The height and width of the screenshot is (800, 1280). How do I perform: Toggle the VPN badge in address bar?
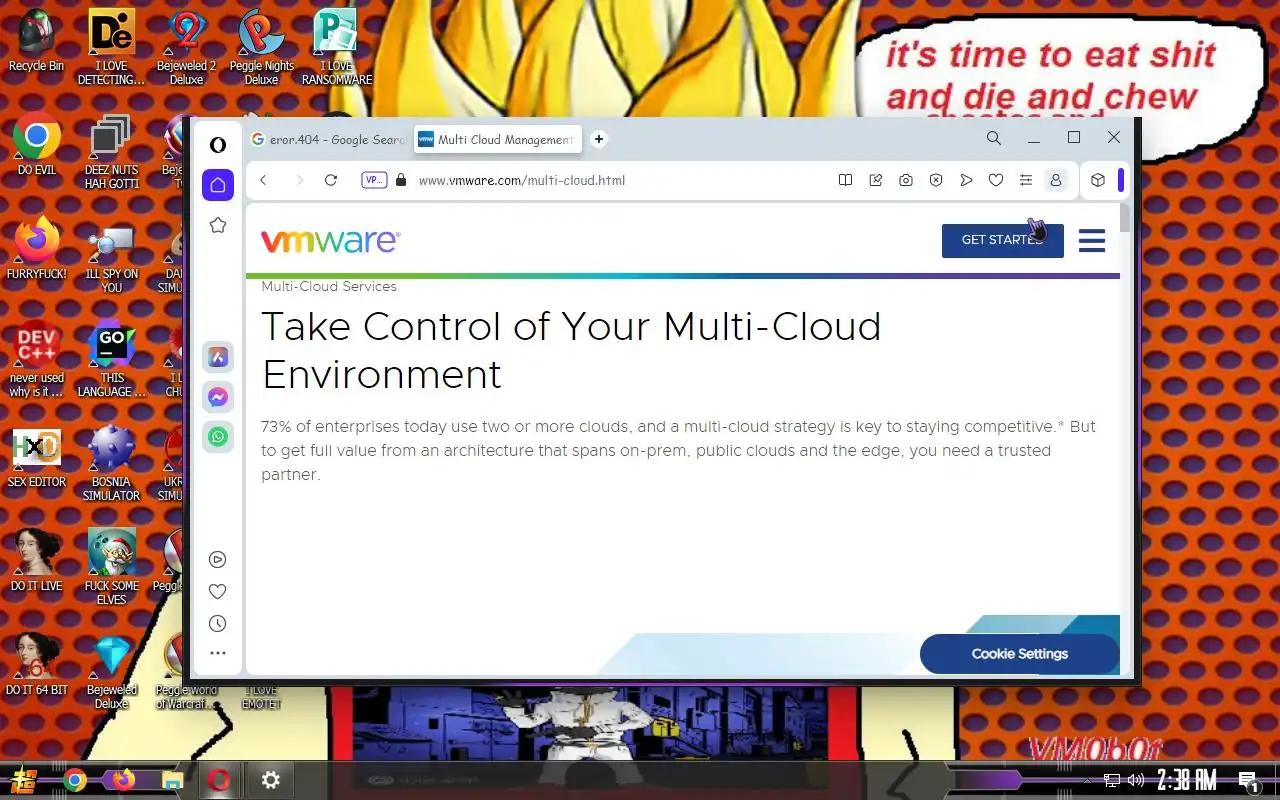(374, 180)
